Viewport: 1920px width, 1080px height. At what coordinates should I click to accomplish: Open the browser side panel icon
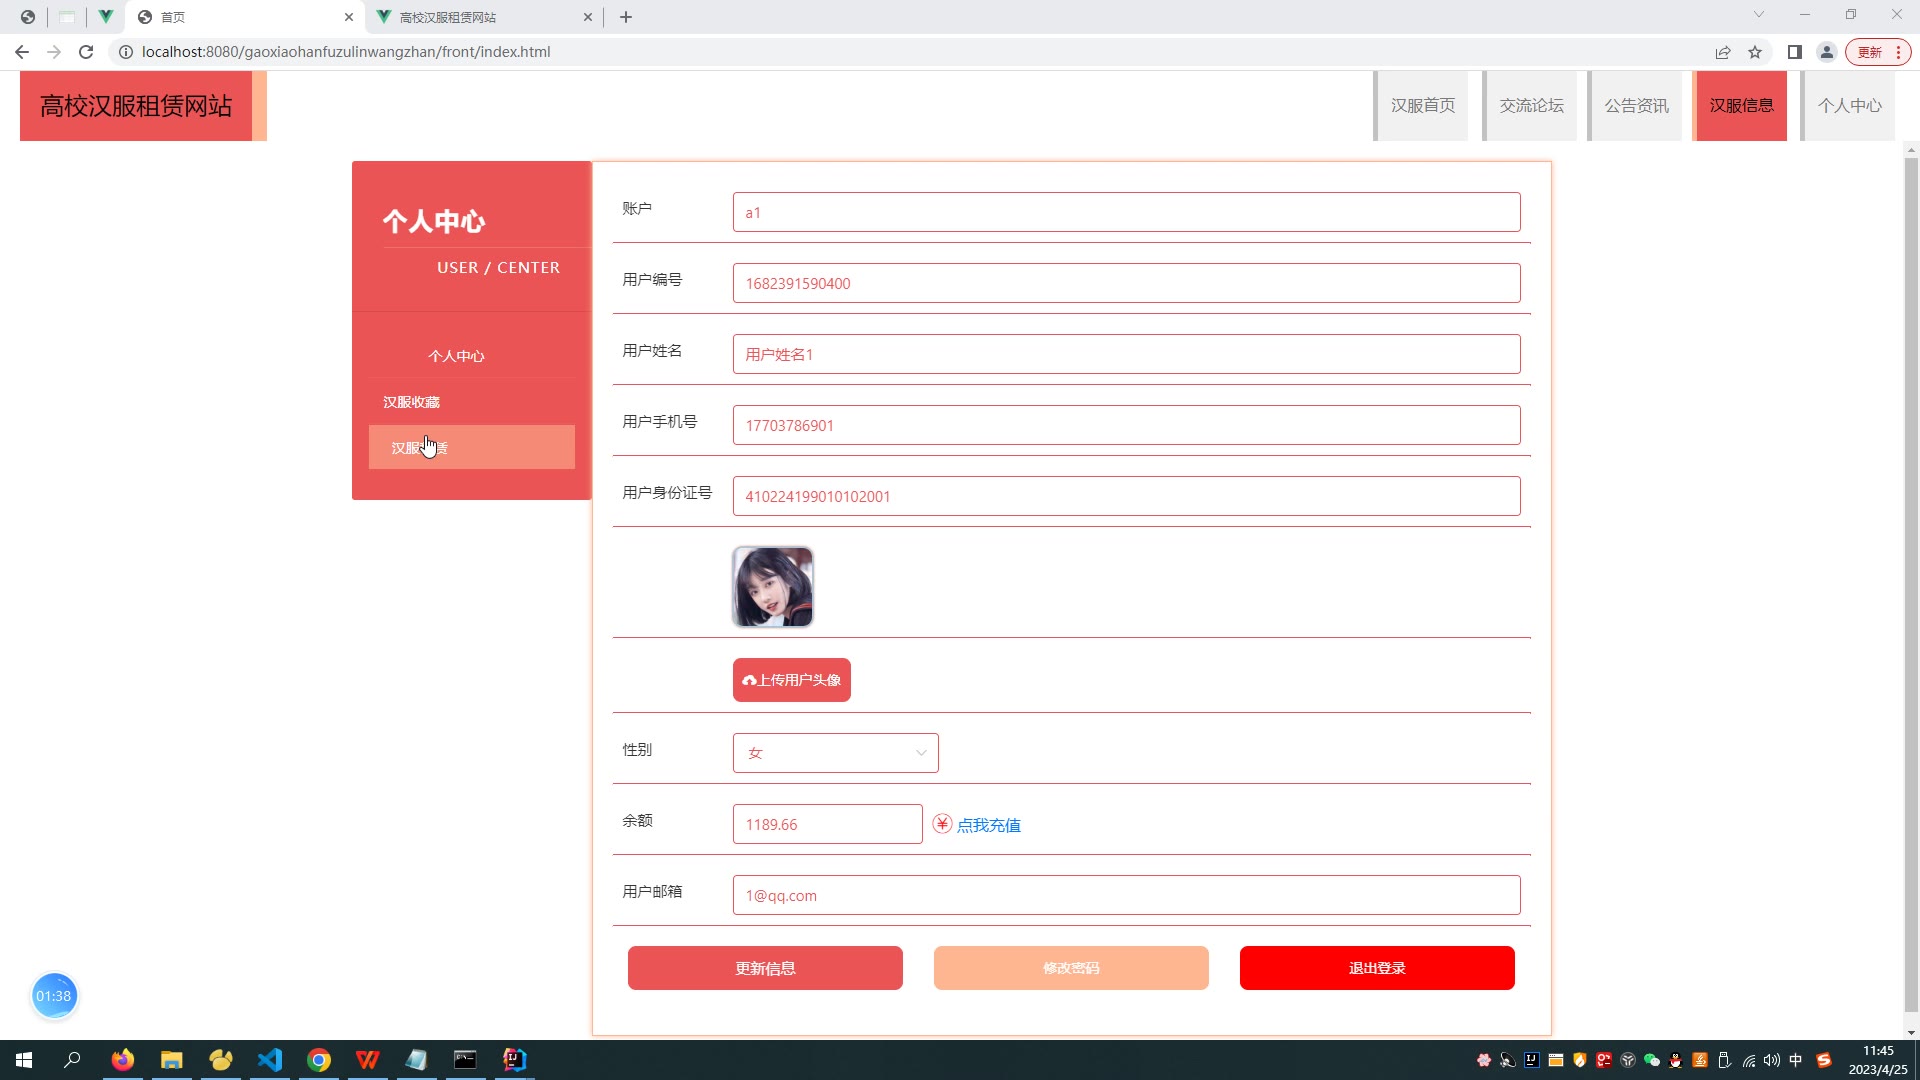pyautogui.click(x=1795, y=52)
